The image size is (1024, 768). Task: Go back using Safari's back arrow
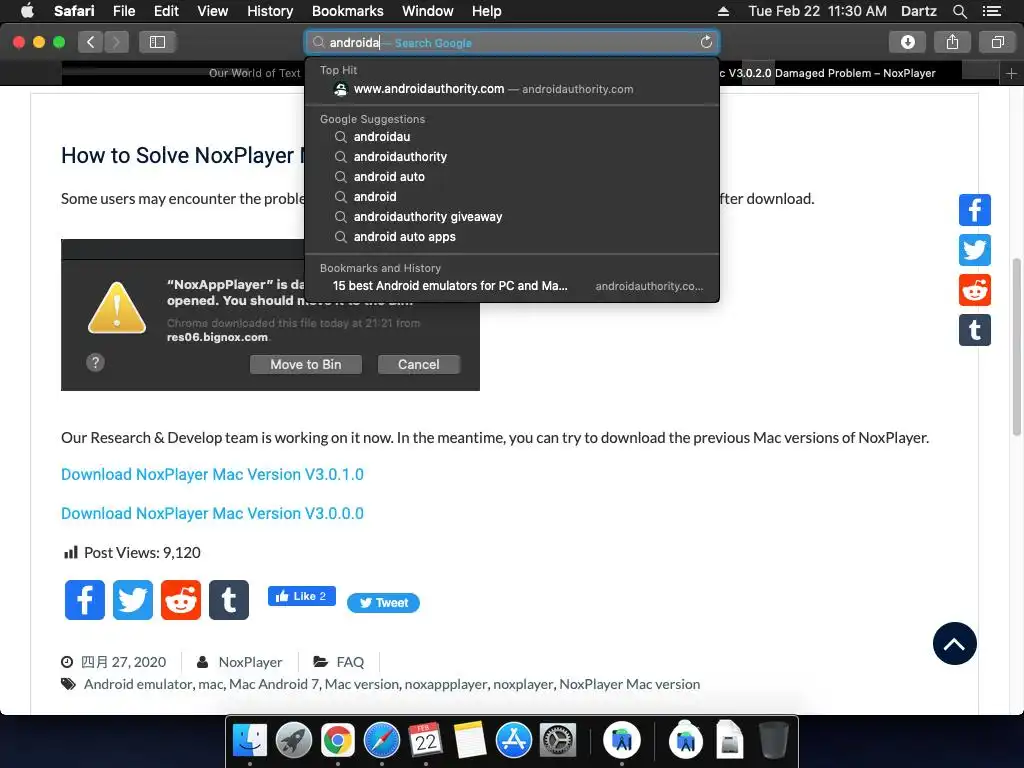91,42
